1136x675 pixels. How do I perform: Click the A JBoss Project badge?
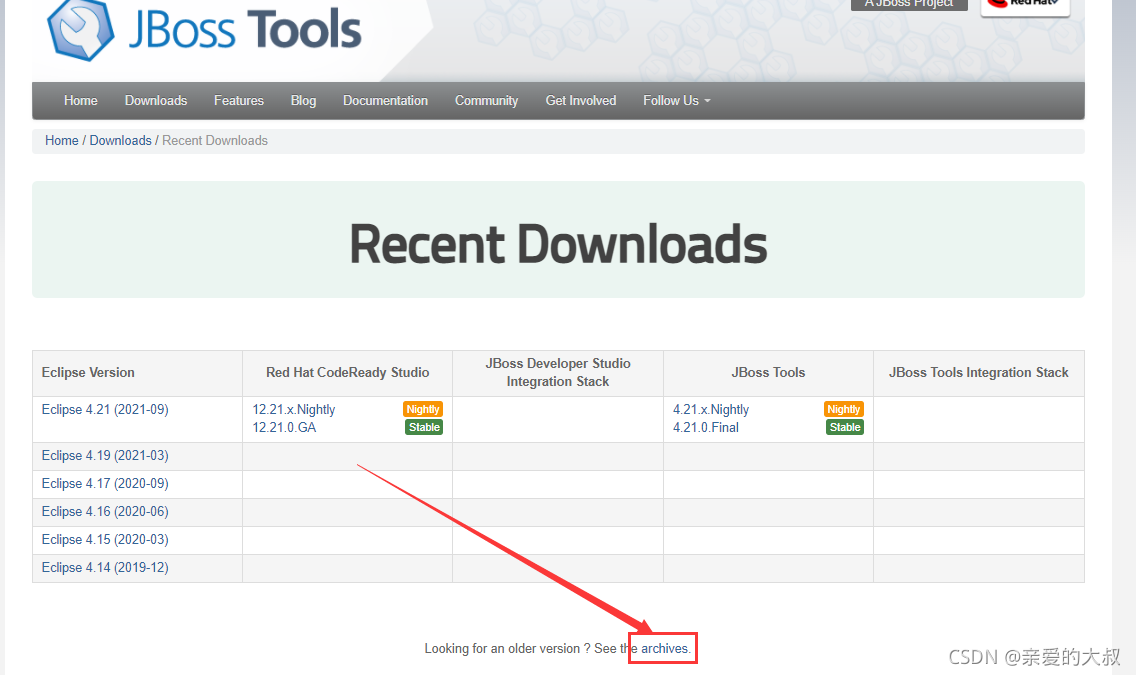coord(909,4)
